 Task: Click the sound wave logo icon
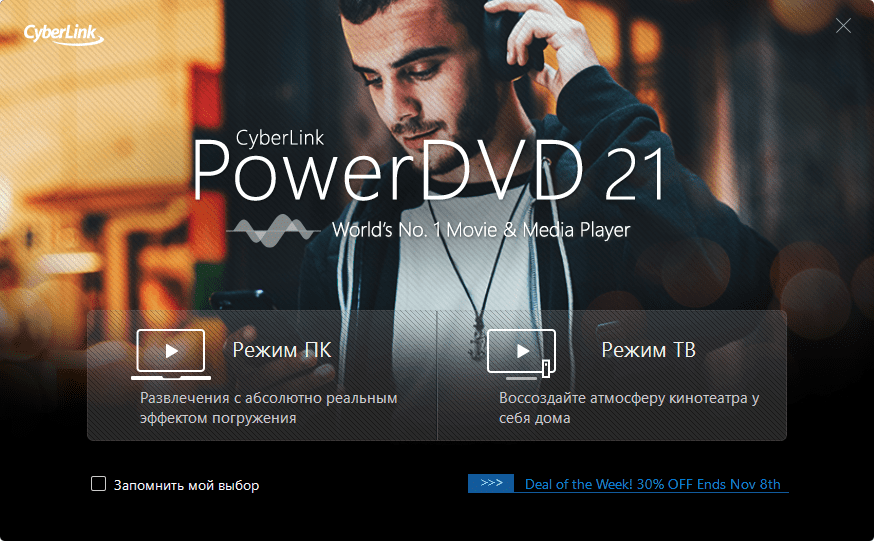[273, 230]
